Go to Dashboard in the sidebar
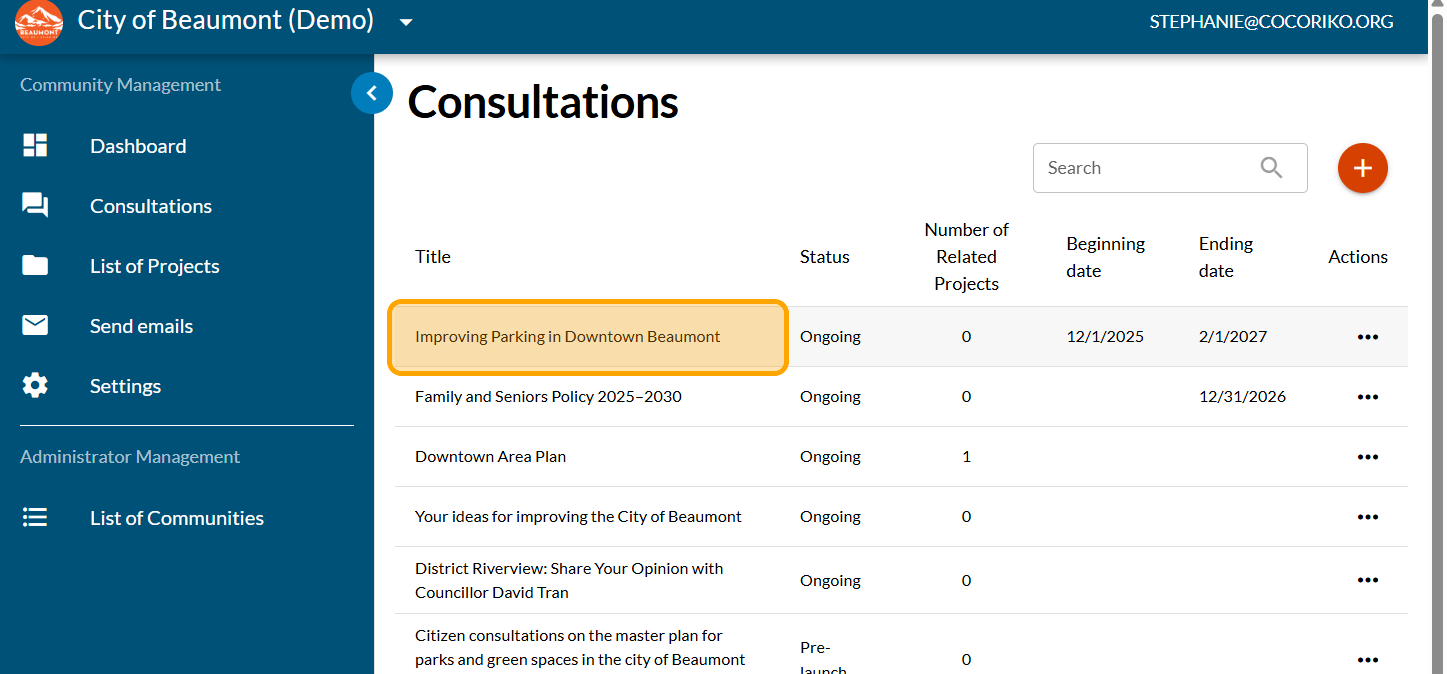The width and height of the screenshot is (1447, 674). pos(138,146)
